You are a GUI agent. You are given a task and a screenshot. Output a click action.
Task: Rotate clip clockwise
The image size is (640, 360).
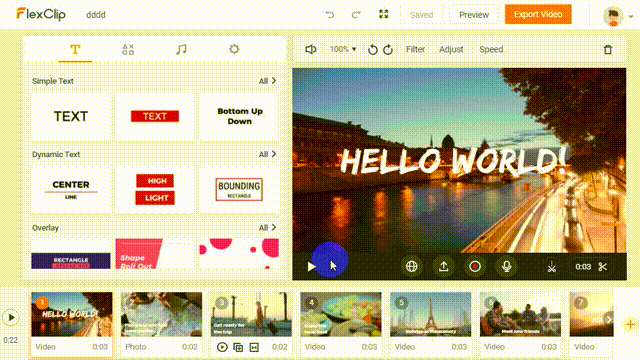click(388, 49)
